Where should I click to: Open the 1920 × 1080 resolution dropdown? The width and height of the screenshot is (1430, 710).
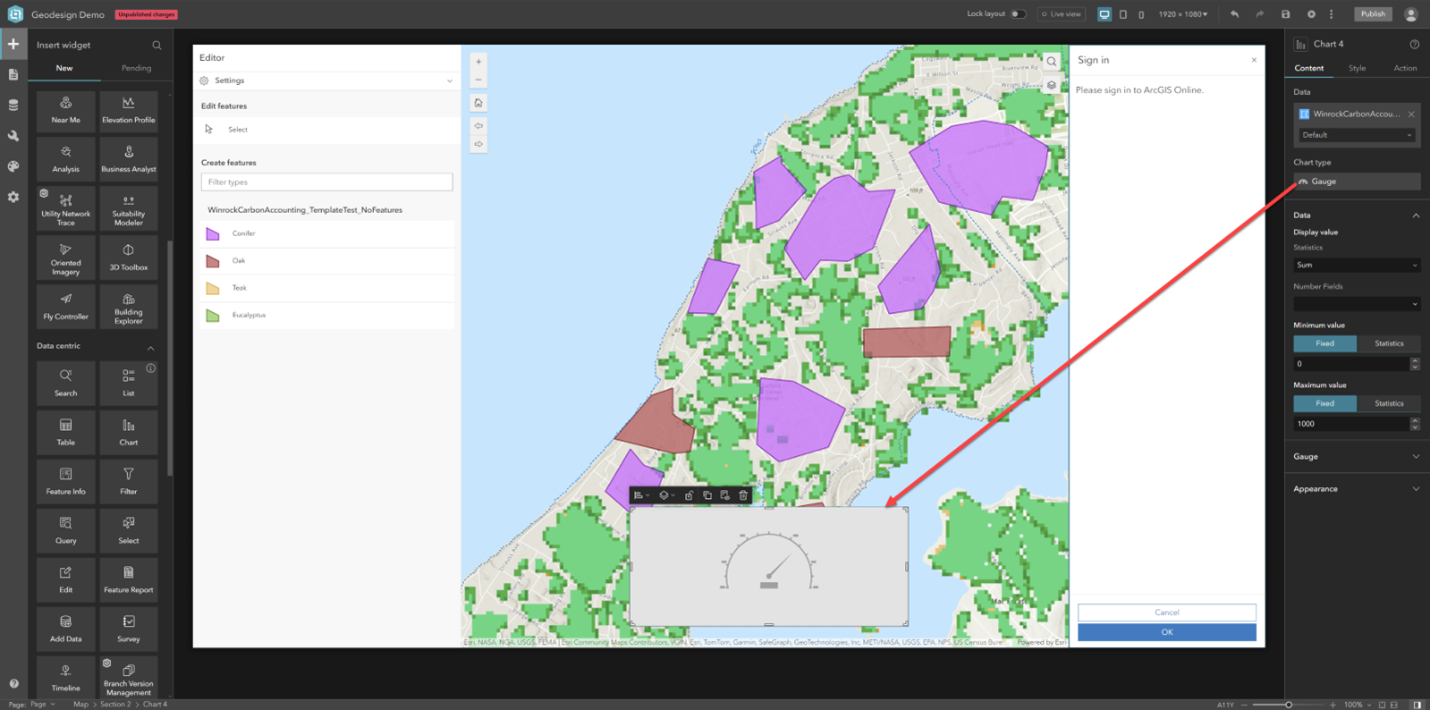click(1183, 14)
